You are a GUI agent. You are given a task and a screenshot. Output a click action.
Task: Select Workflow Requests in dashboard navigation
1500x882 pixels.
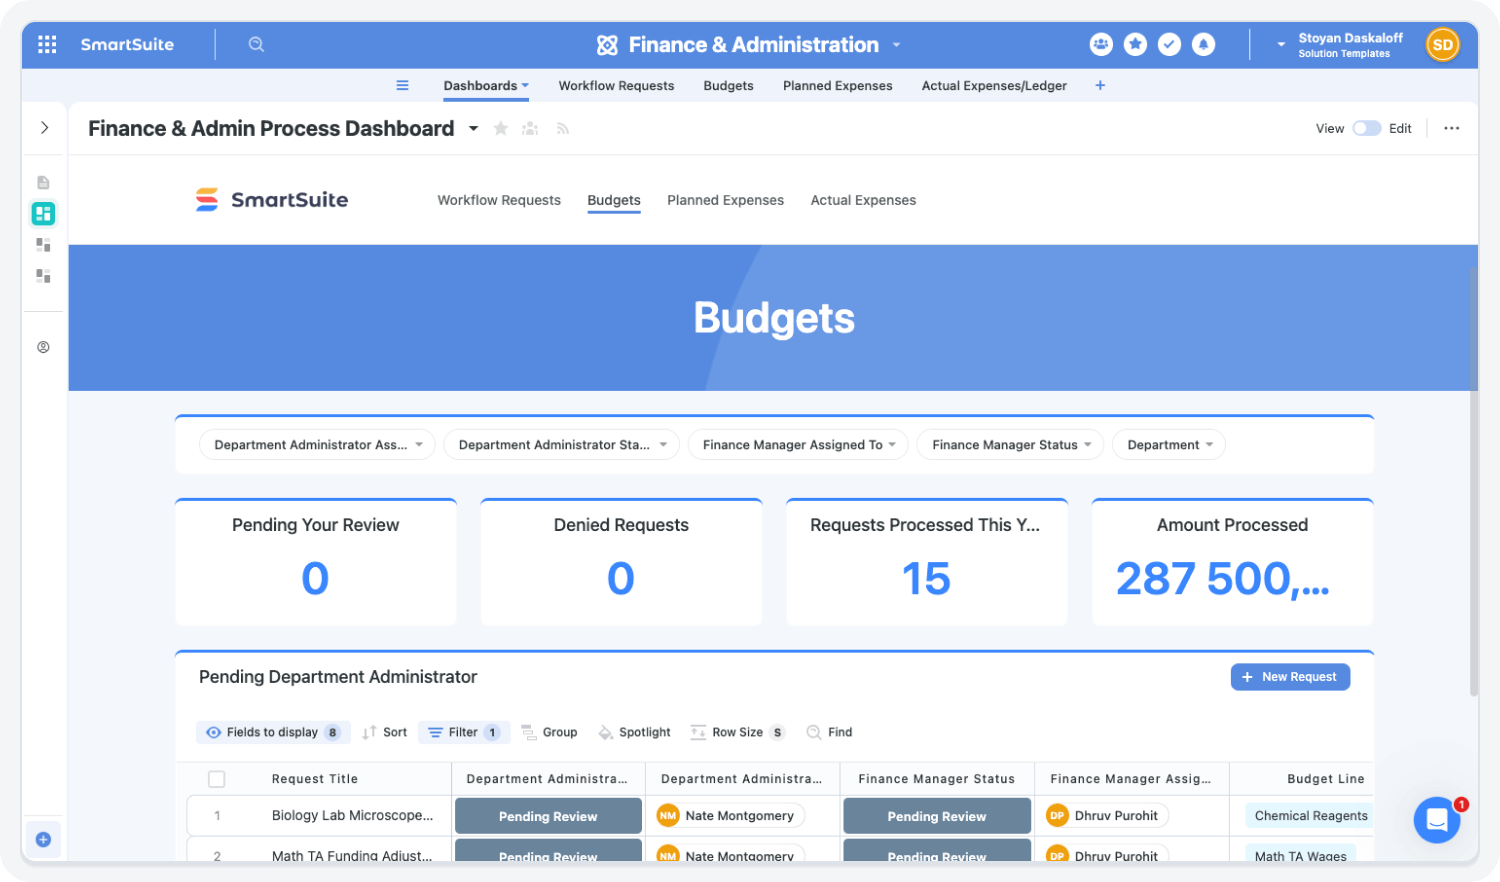tap(499, 200)
